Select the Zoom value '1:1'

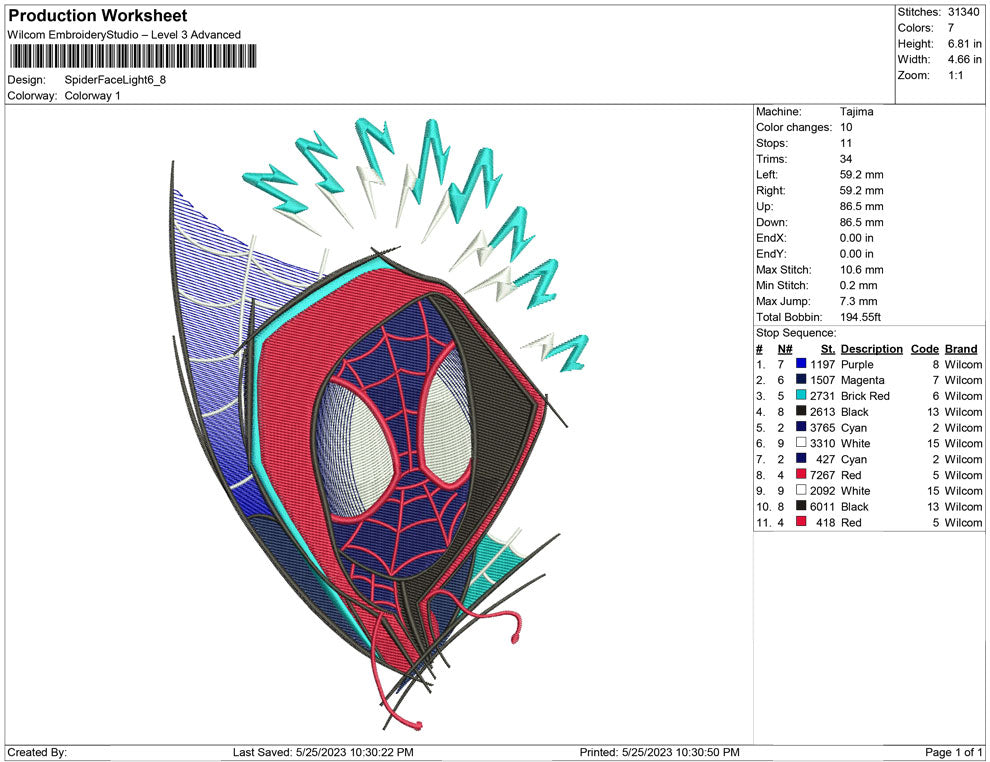click(955, 75)
